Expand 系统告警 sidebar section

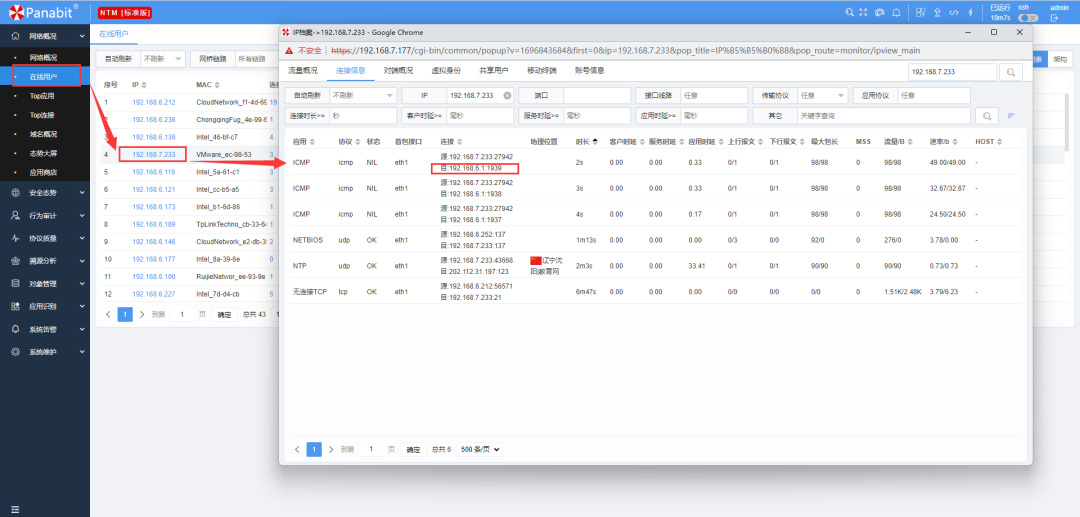45,329
